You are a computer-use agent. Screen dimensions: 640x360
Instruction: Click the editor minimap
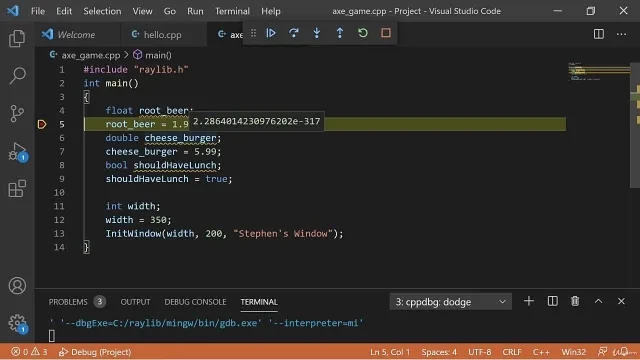(599, 72)
